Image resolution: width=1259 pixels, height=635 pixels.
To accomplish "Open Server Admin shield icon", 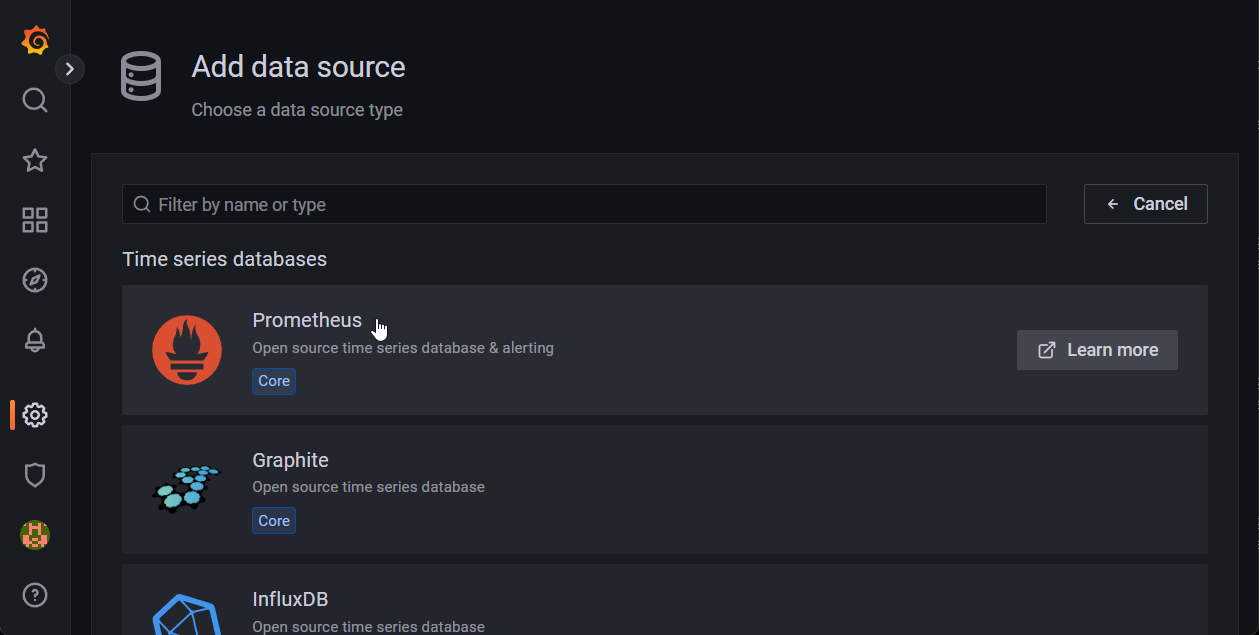I will [x=35, y=475].
